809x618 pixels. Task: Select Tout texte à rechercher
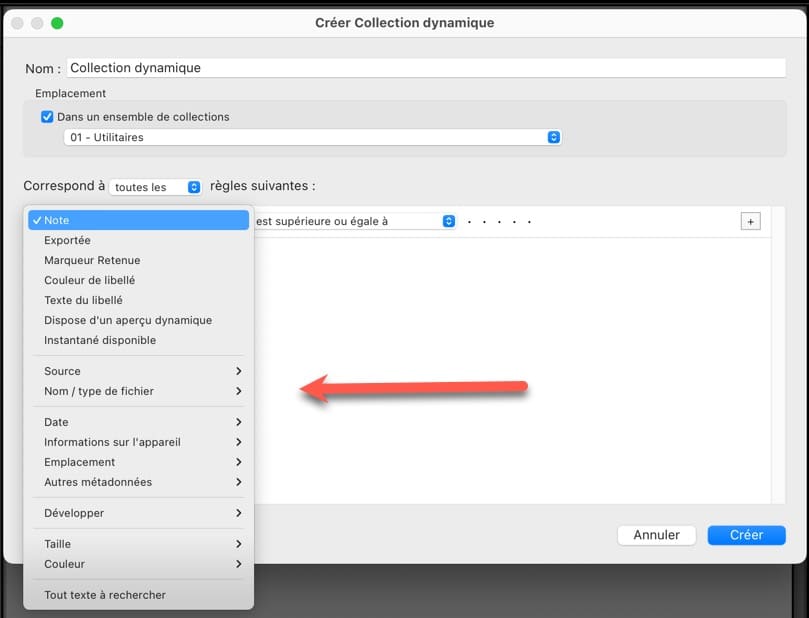(x=138, y=595)
